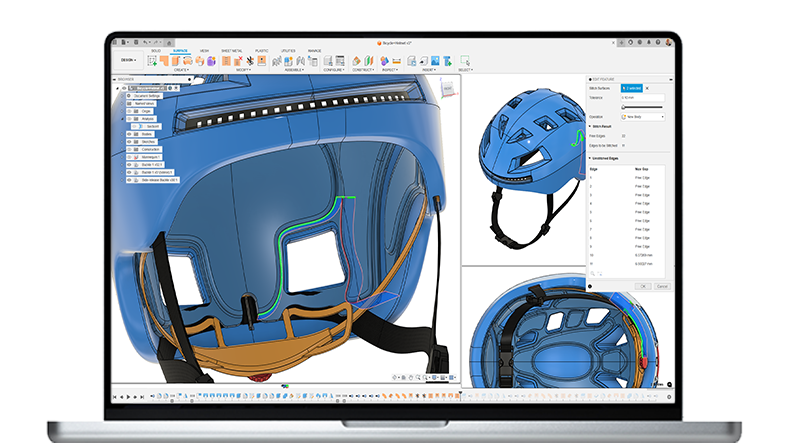
Task: Click the ViewCube in the viewport corner
Action: tap(447, 91)
